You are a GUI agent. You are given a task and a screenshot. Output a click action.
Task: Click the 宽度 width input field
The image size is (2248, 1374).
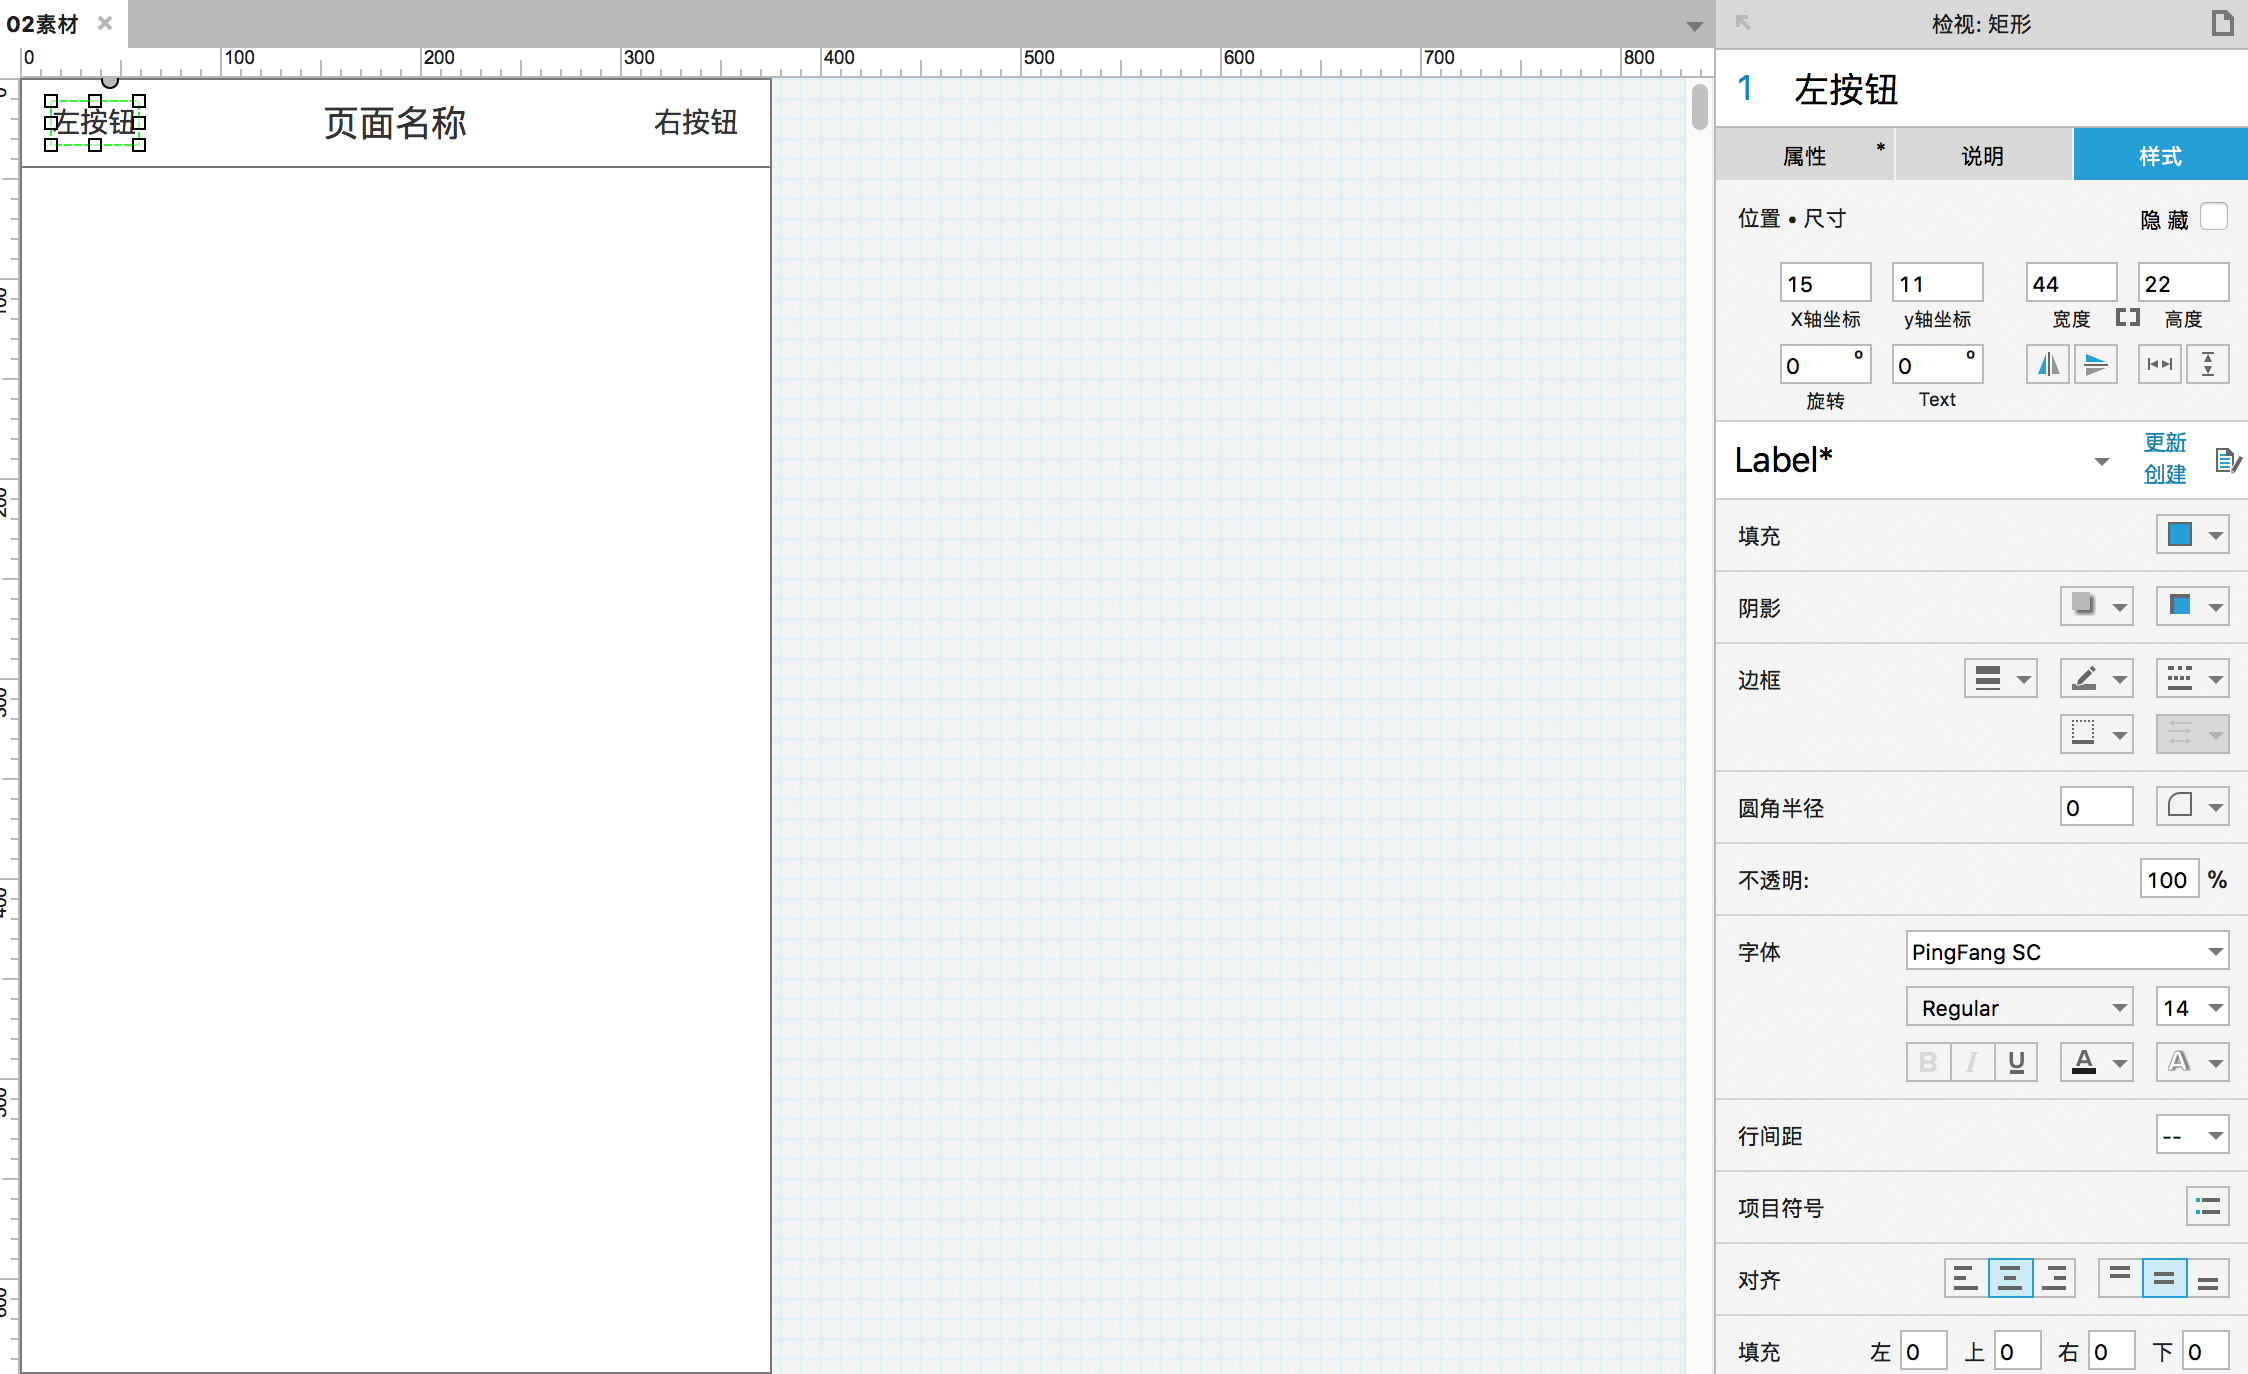(x=2072, y=283)
